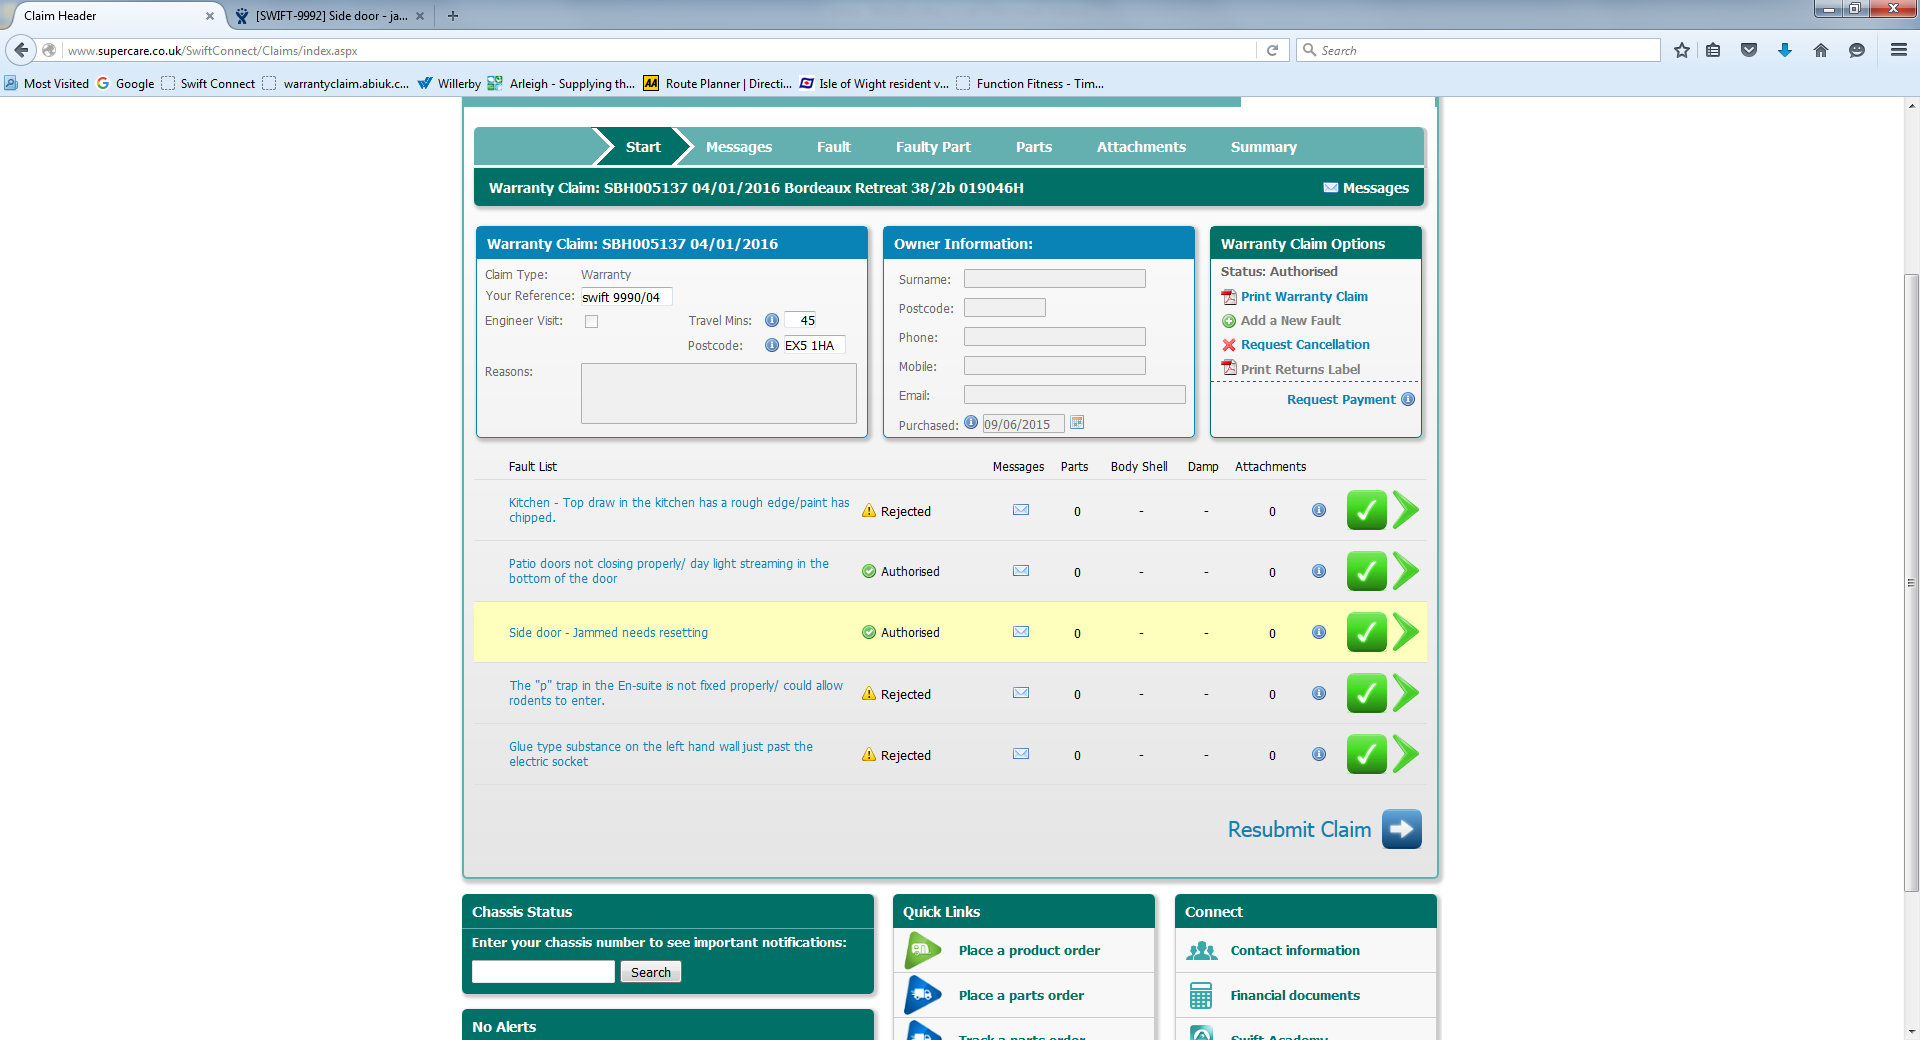The width and height of the screenshot is (1920, 1040).
Task: Click the Contact information people icon
Action: coord(1202,951)
